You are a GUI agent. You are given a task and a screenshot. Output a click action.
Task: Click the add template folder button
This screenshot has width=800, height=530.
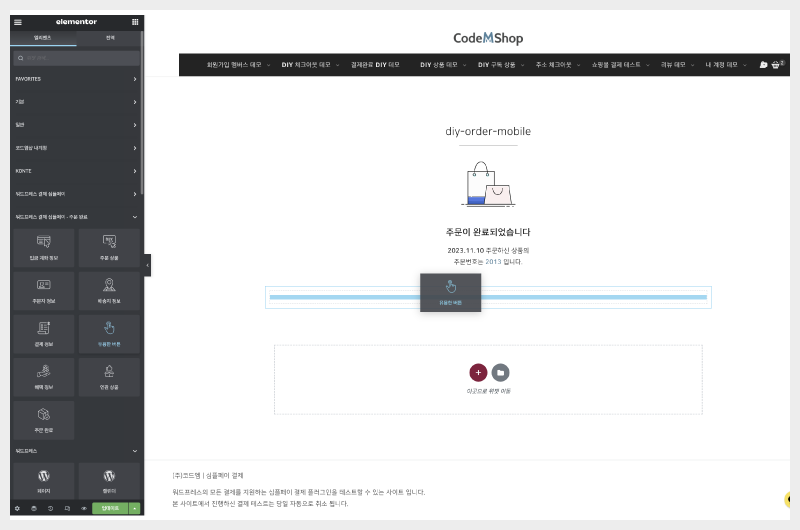500,372
